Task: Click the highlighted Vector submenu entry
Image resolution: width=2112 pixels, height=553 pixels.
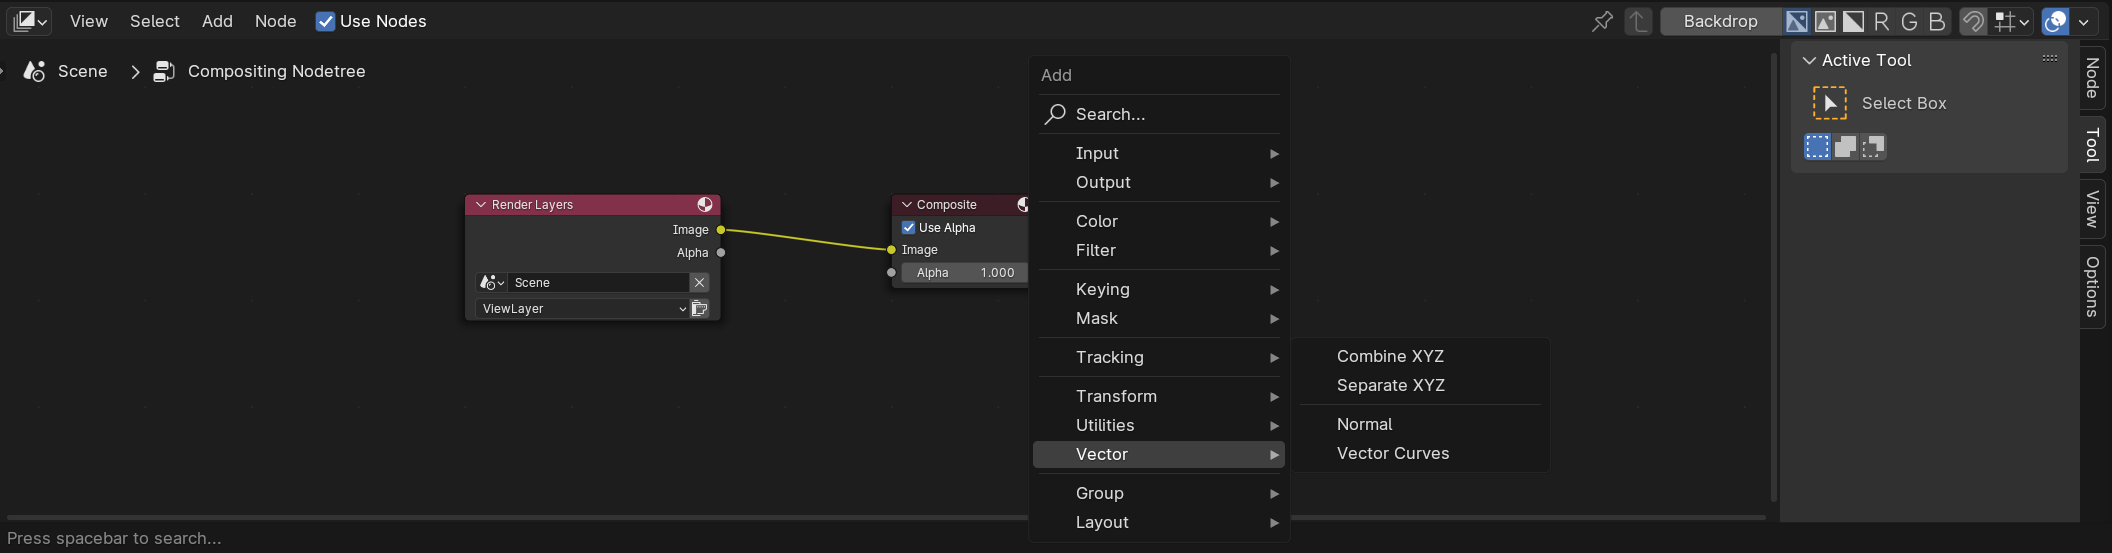Action: click(1160, 454)
